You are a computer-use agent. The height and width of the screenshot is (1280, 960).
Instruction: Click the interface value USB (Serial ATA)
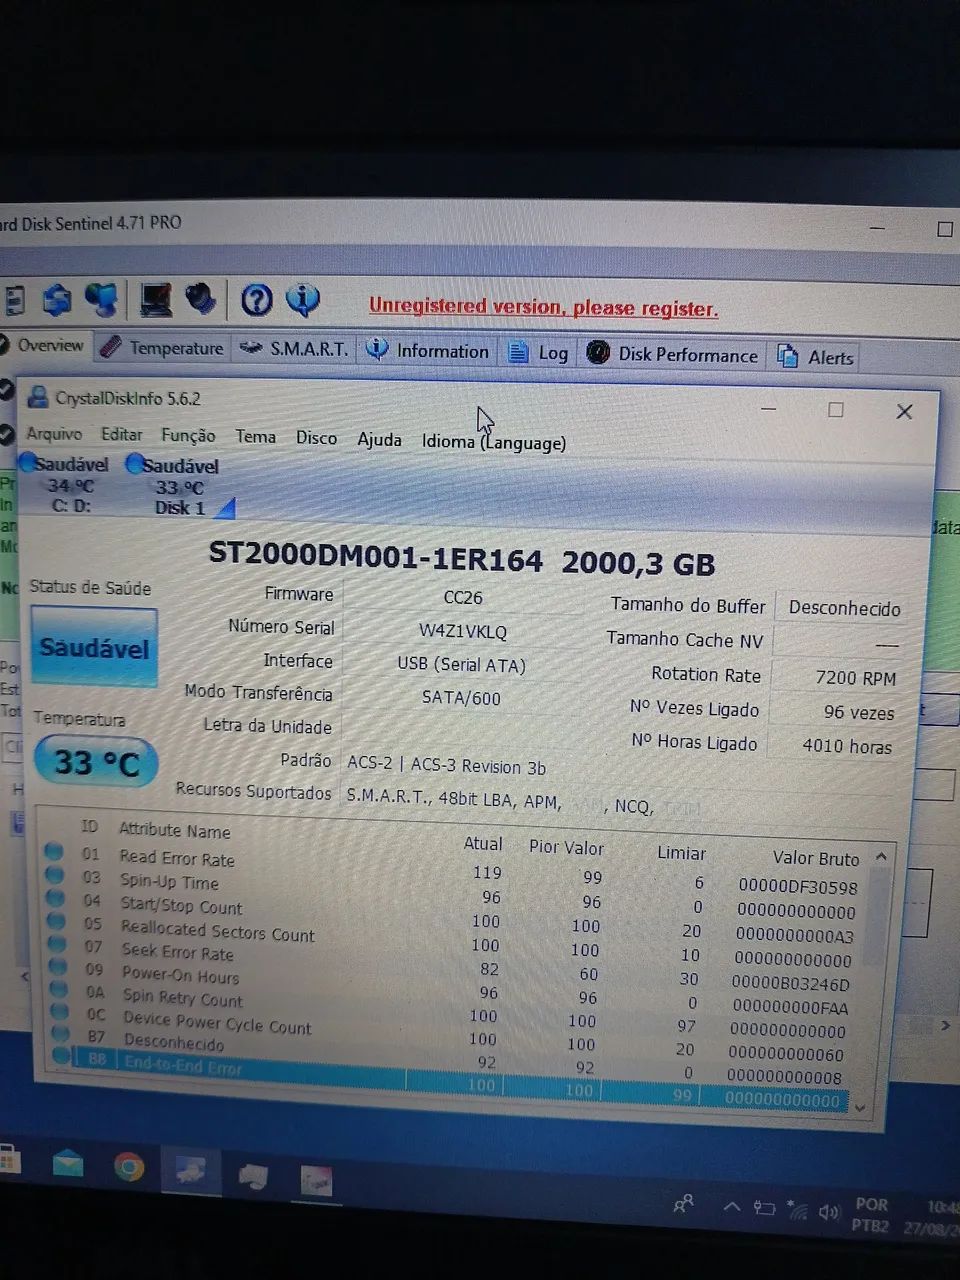(x=461, y=664)
